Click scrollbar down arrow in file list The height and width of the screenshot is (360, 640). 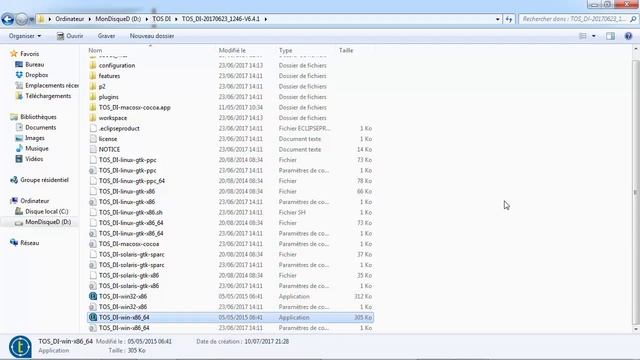tap(636, 329)
